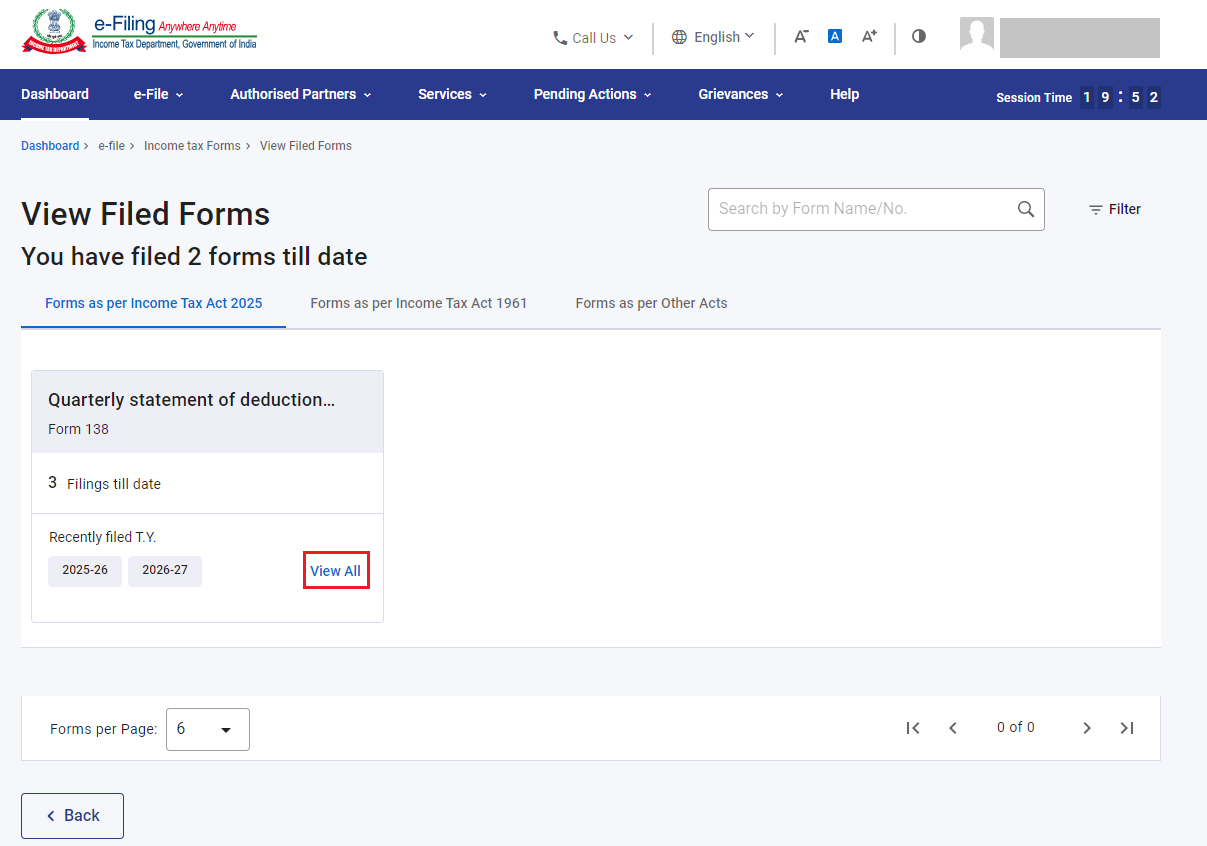The image size is (1207, 846).
Task: Click the Dashboard breadcrumb link
Action: click(x=50, y=146)
